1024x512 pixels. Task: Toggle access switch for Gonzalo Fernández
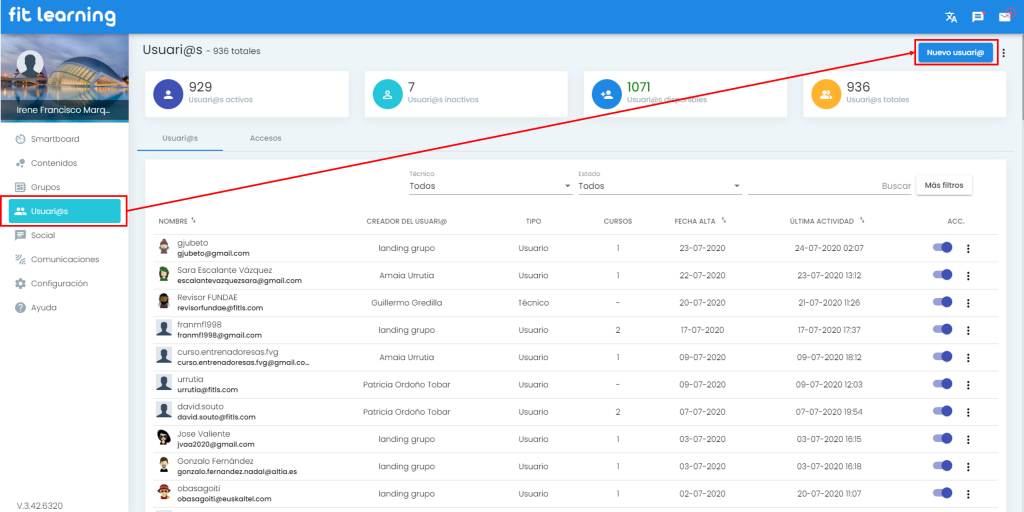[942, 466]
